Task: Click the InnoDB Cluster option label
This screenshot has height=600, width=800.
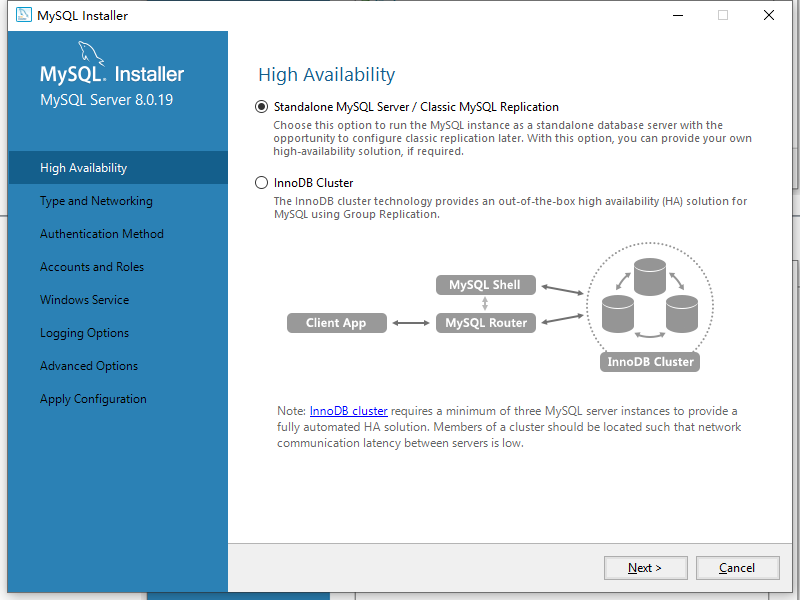Action: [x=313, y=183]
